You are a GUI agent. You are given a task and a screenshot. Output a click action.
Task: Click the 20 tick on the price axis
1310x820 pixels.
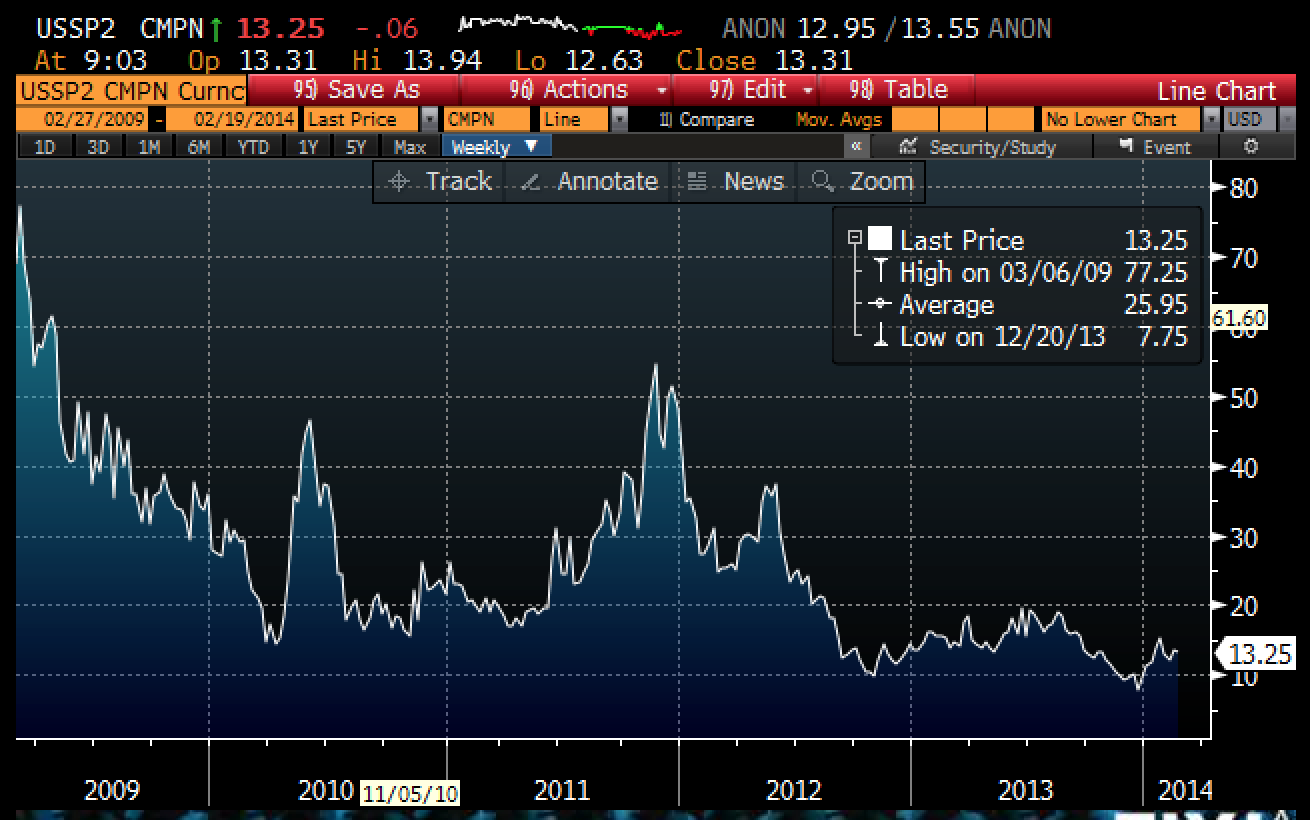(x=1241, y=606)
